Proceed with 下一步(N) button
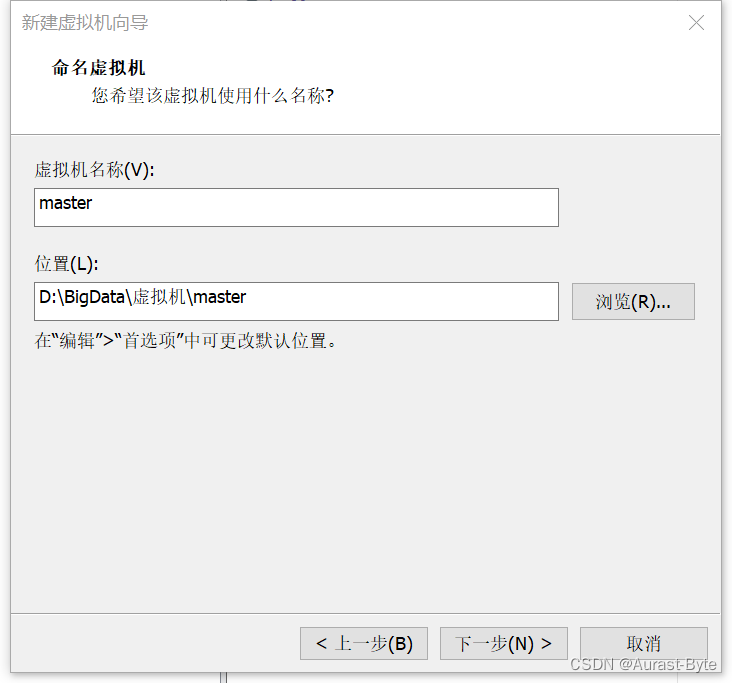 click(x=504, y=643)
